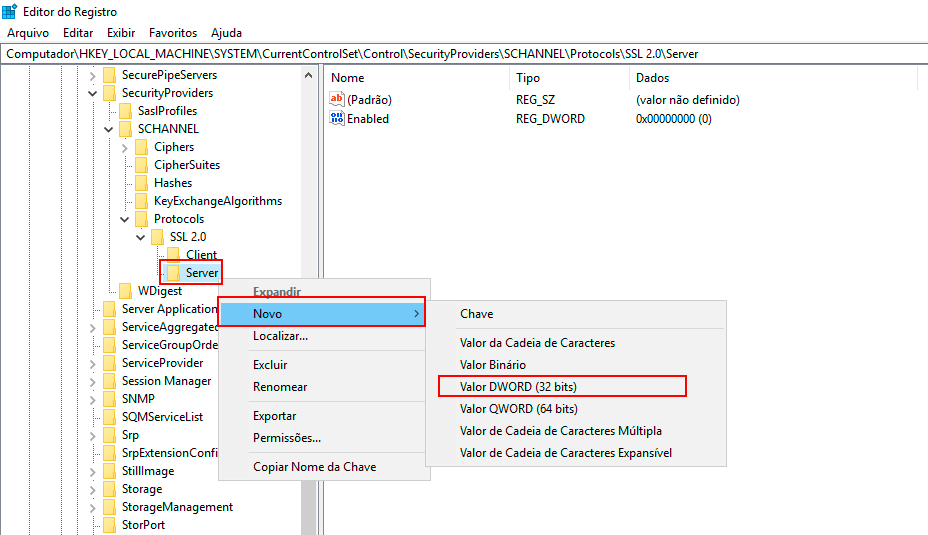Click the KeyExchangeAlgorithms folder icon
Screen dimensions: 928x535
point(141,201)
